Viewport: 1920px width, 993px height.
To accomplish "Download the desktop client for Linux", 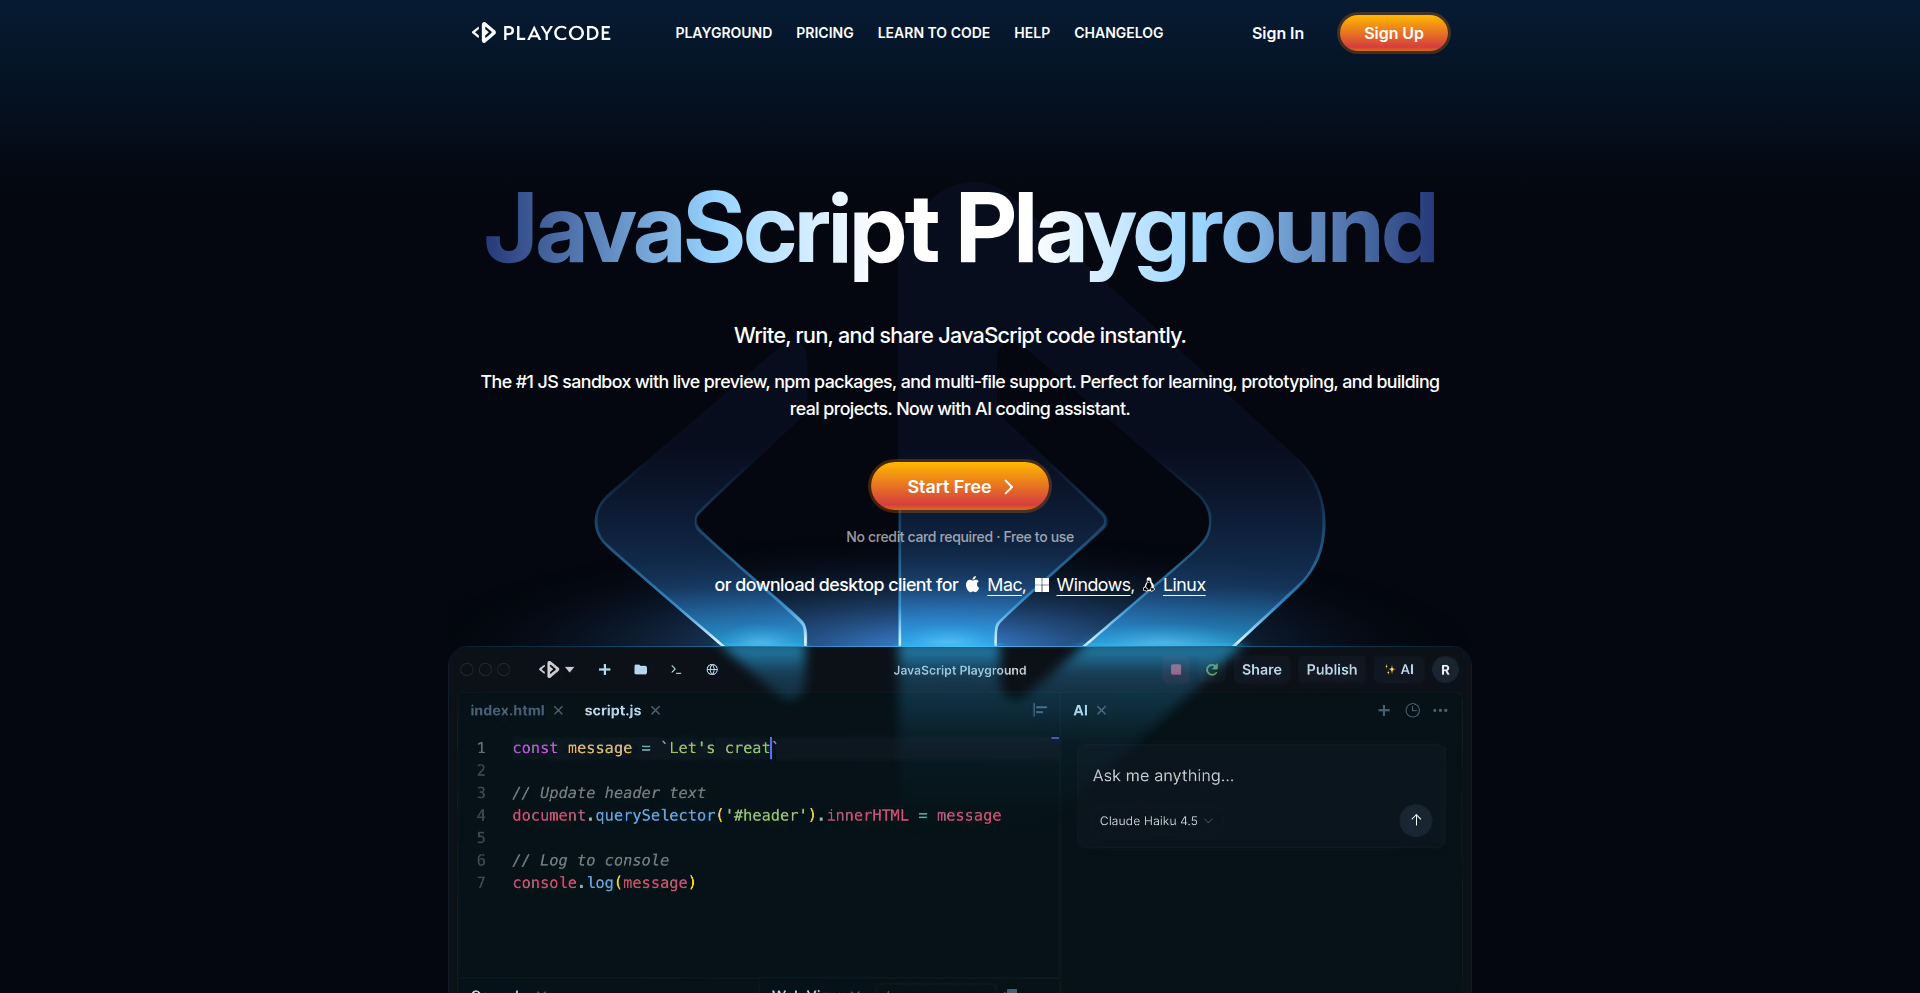I will pyautogui.click(x=1185, y=585).
